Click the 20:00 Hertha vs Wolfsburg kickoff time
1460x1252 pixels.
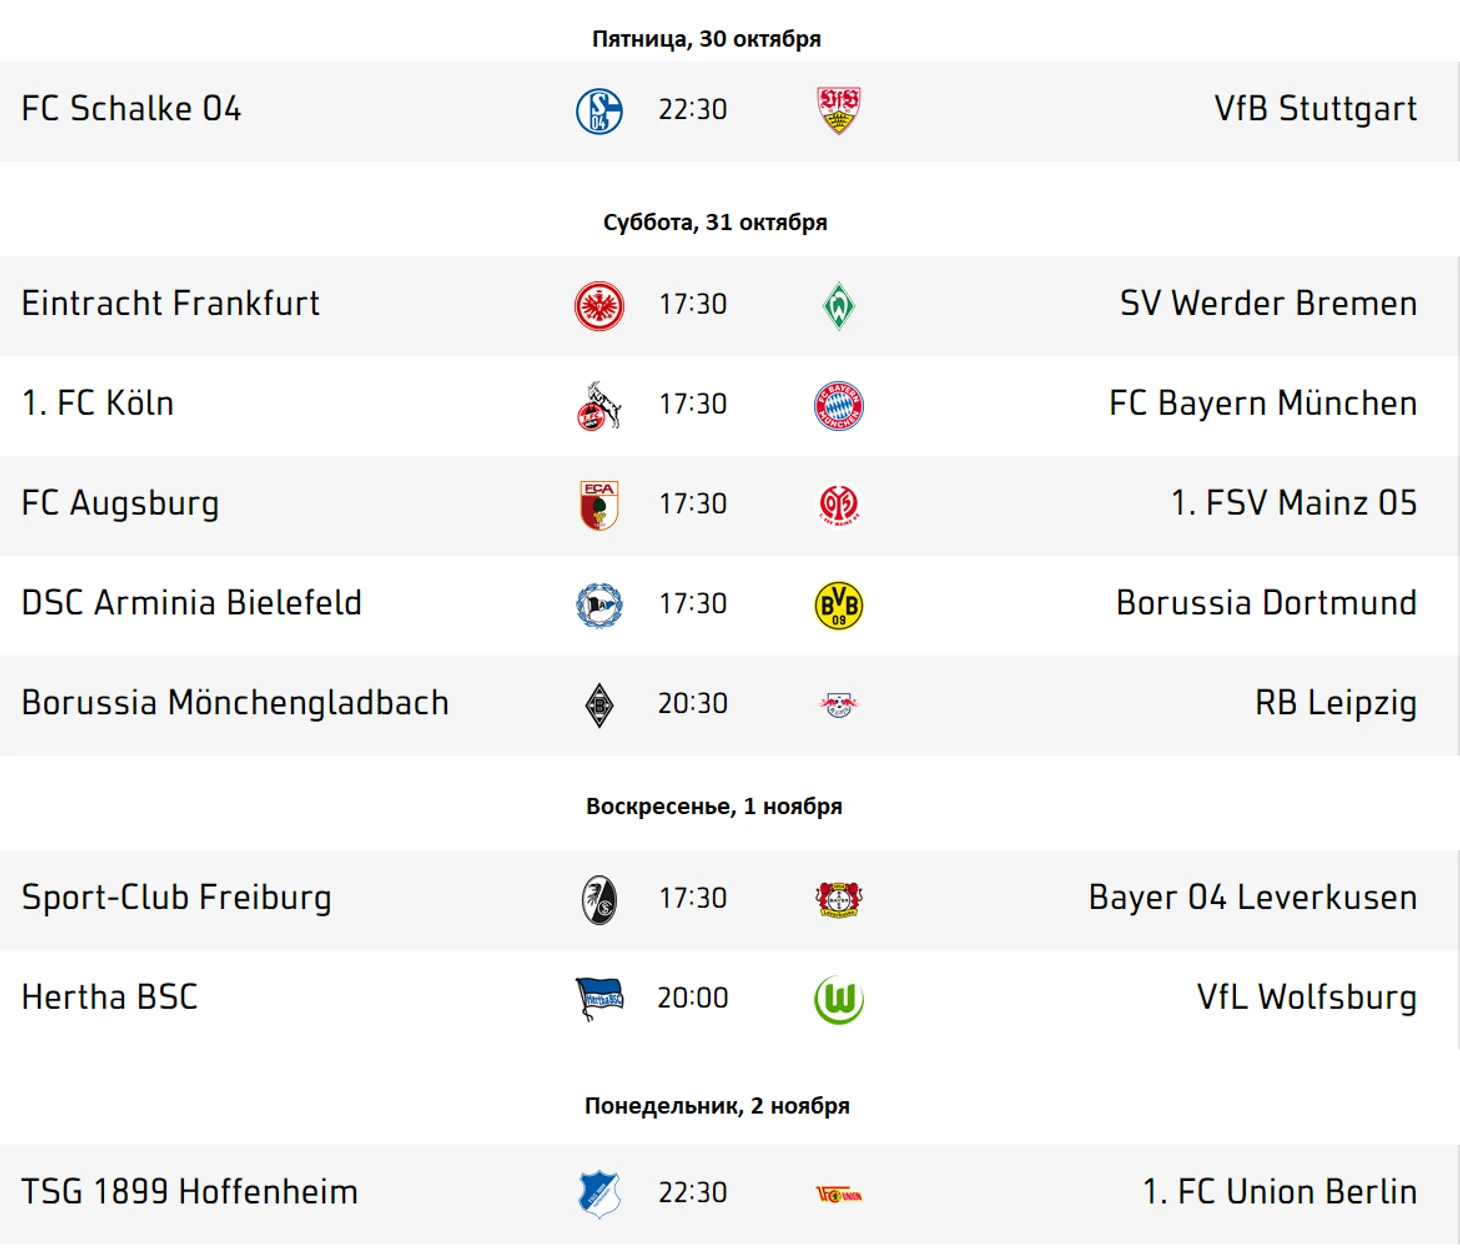click(692, 998)
